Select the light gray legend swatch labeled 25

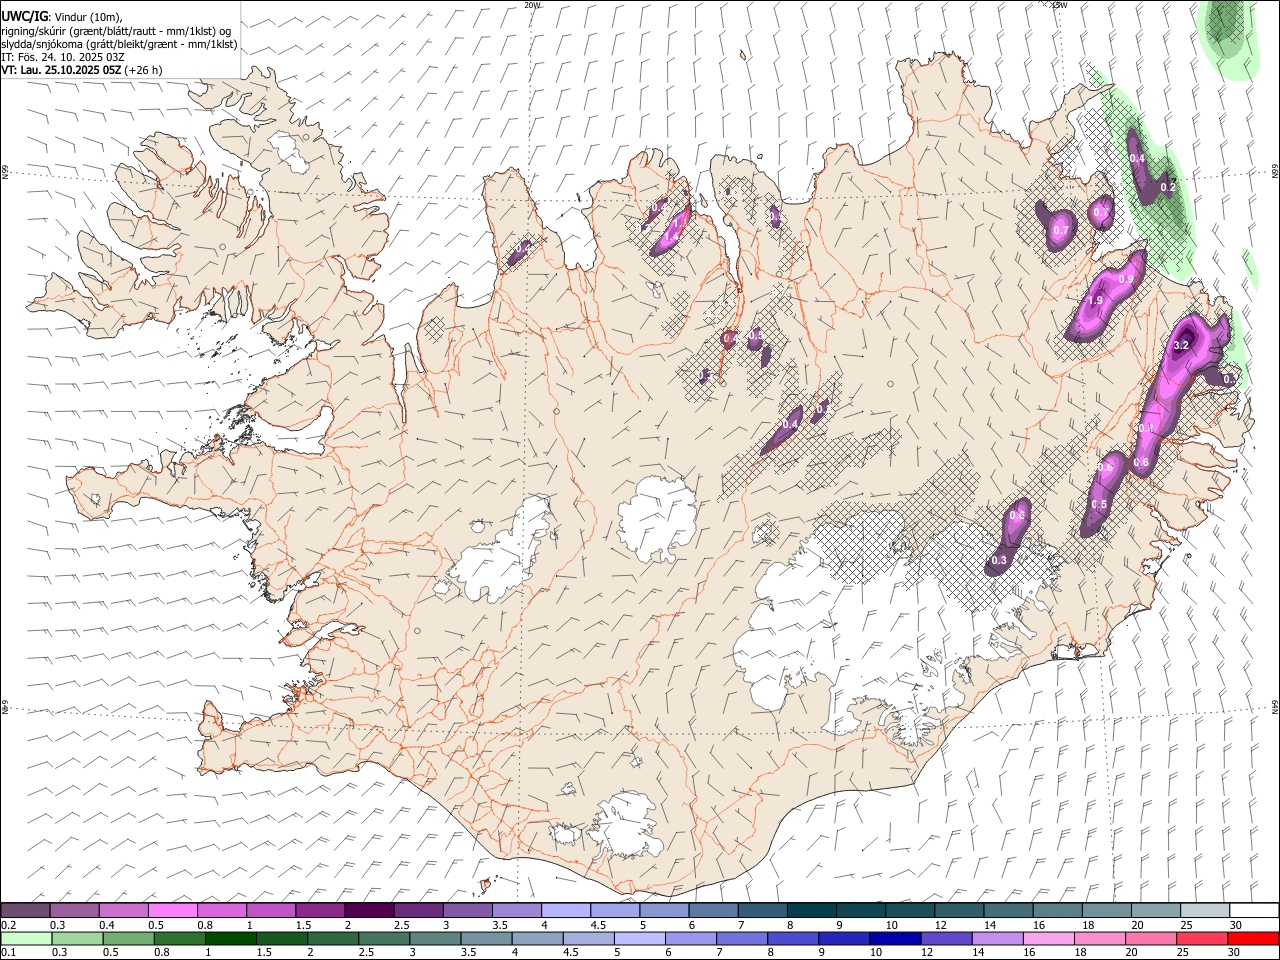coord(1205,910)
